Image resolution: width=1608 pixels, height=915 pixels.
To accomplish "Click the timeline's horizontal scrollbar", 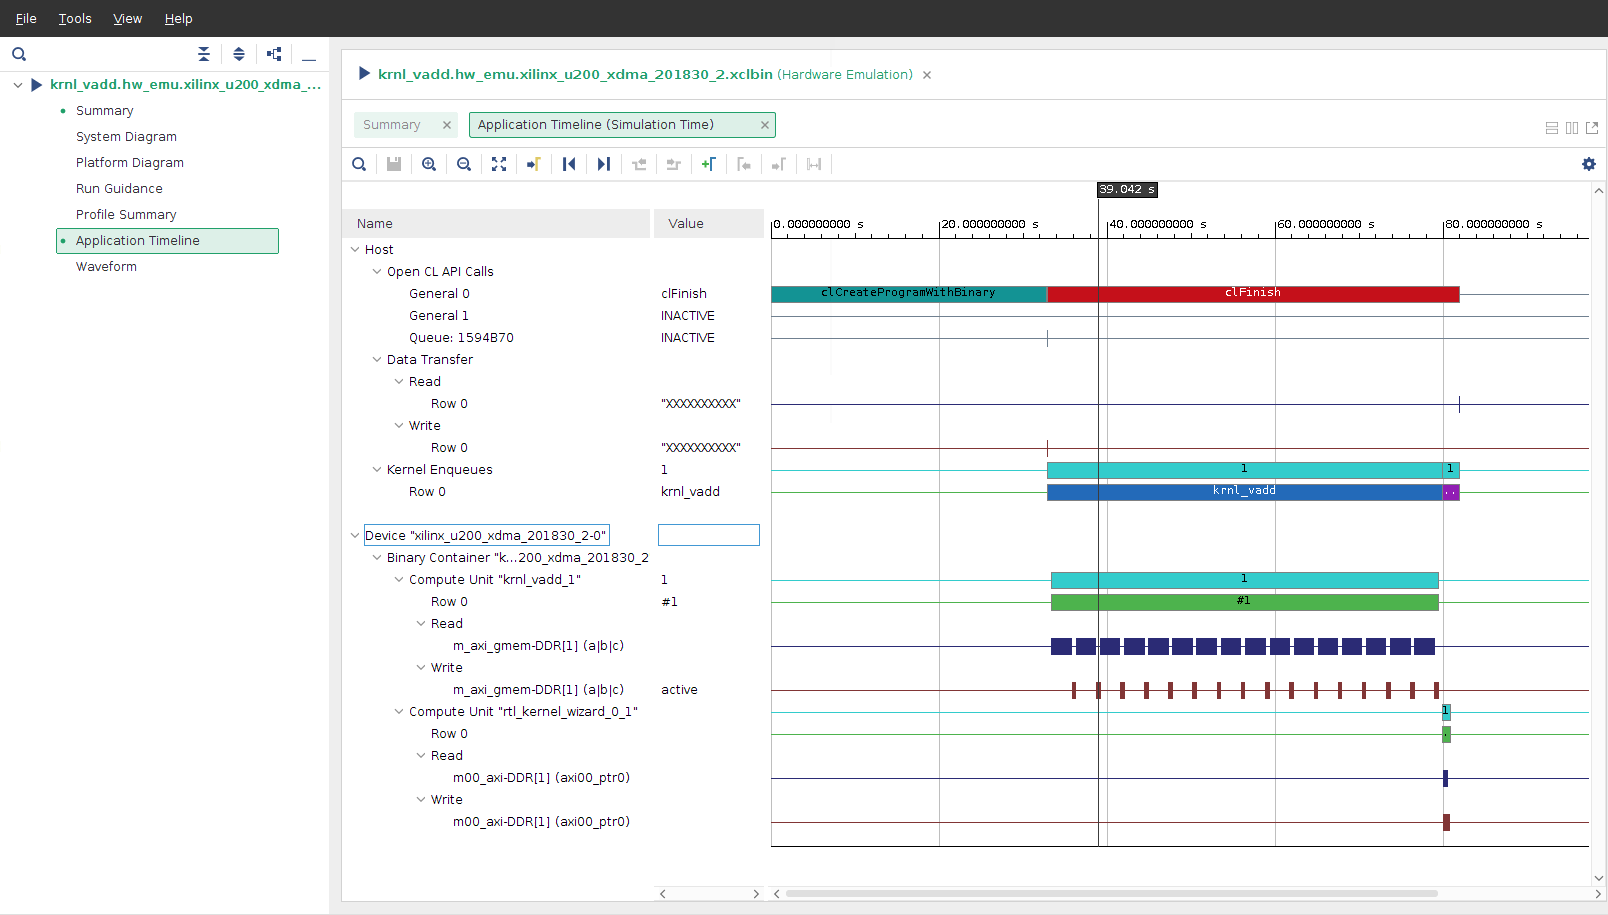I will (x=1110, y=894).
